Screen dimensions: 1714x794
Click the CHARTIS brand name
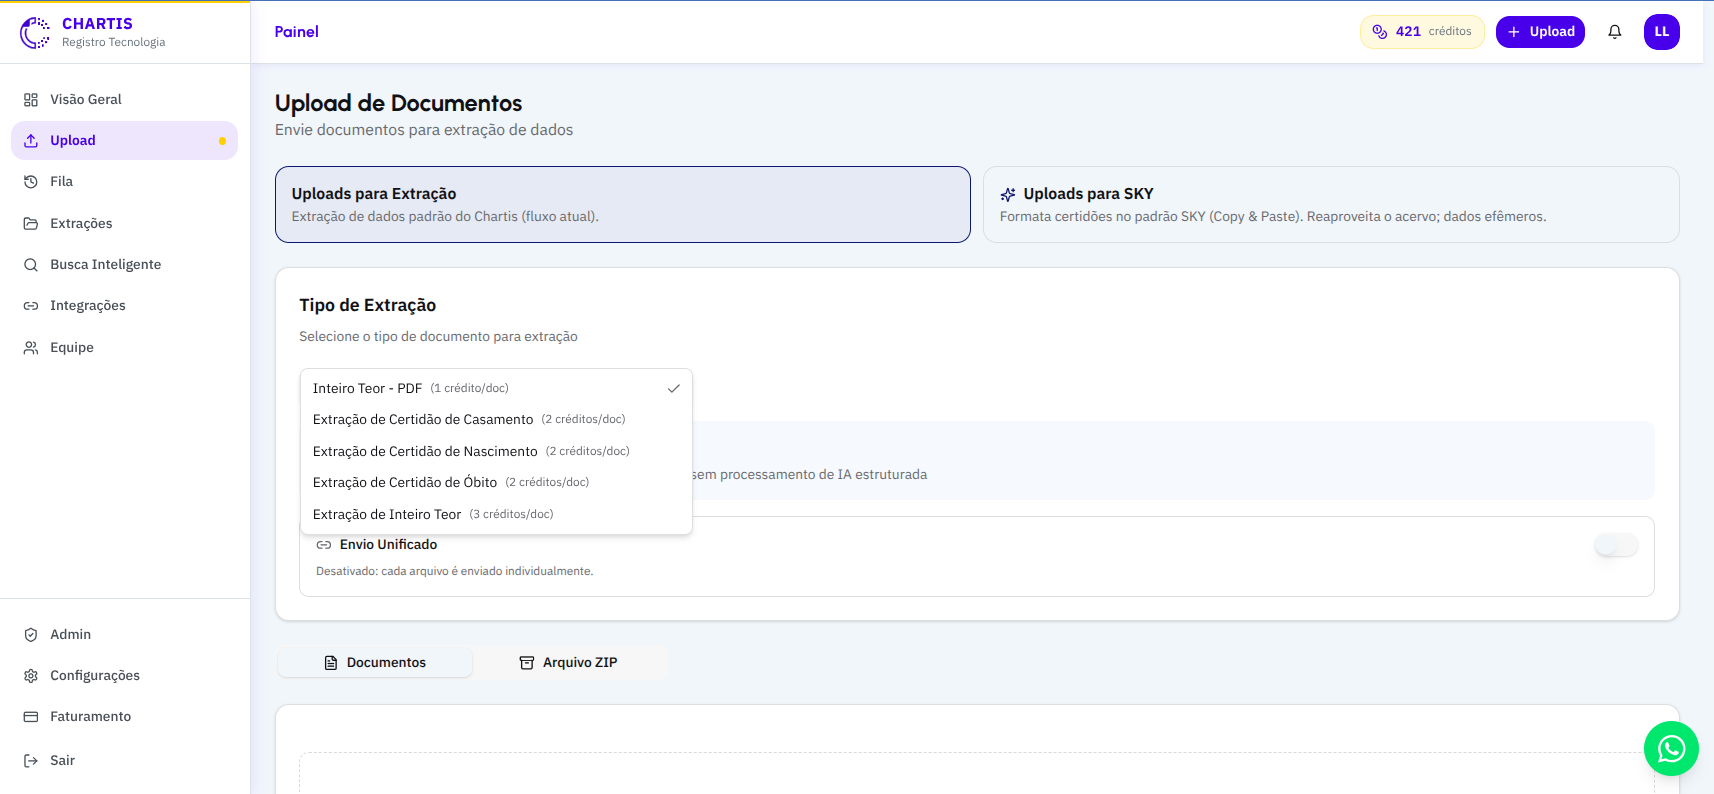tap(97, 24)
